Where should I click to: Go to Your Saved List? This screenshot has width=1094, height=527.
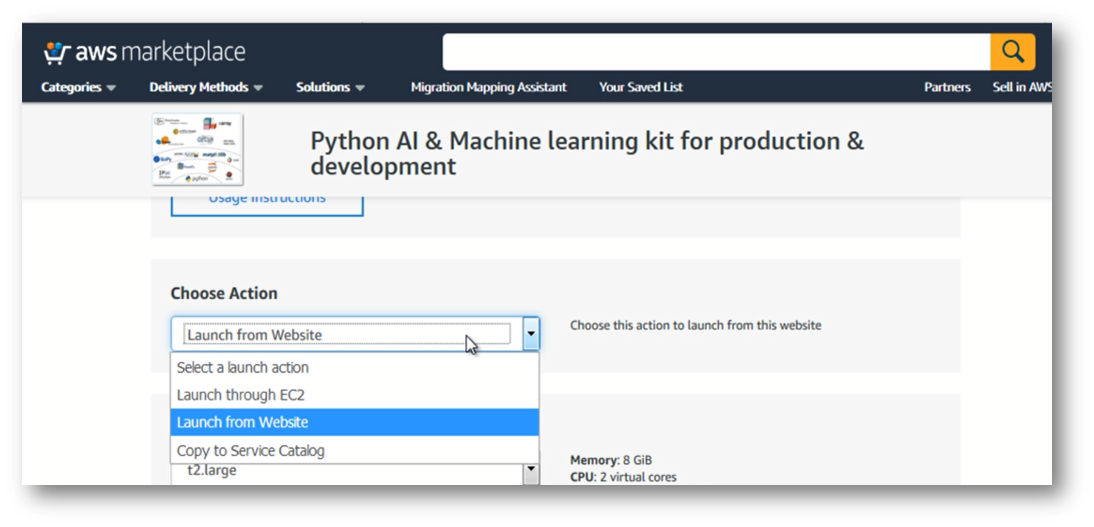pyautogui.click(x=640, y=87)
